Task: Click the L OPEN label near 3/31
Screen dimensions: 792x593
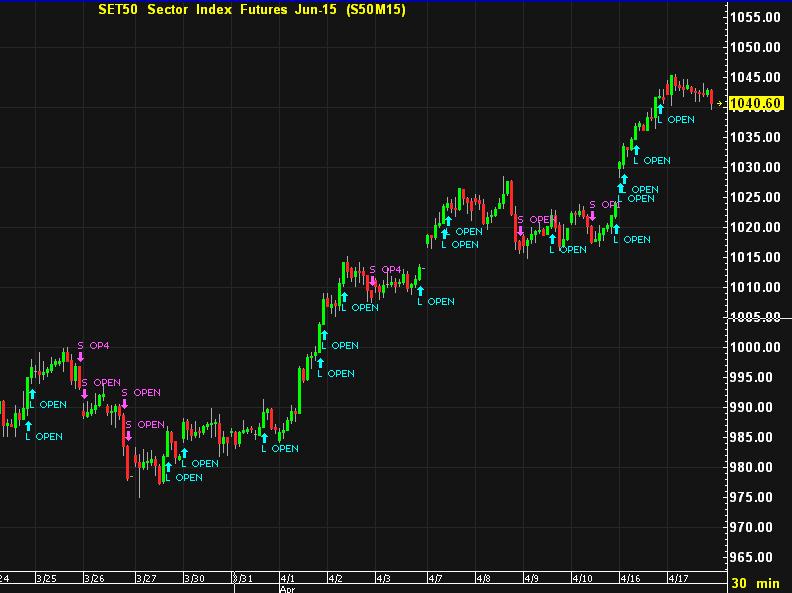Action: (x=280, y=448)
